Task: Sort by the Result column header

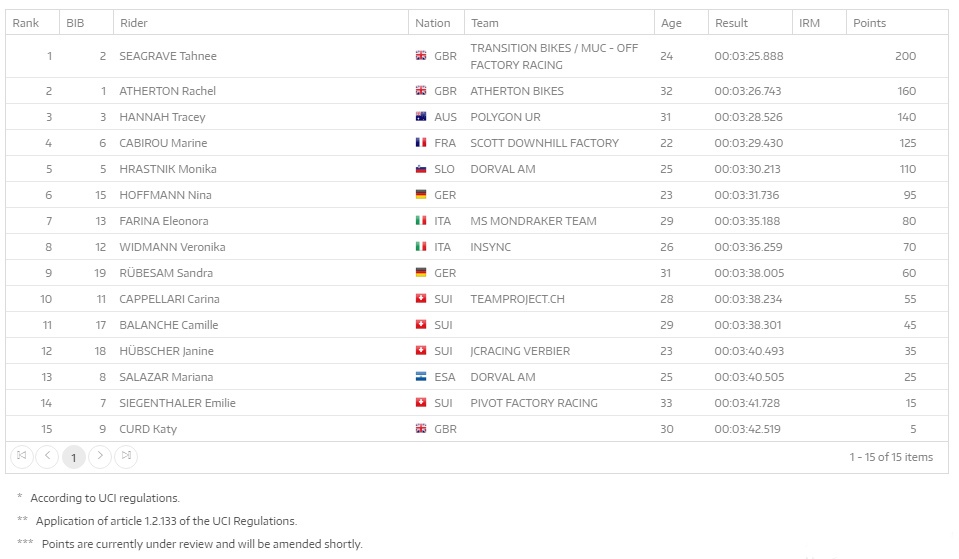Action: click(731, 23)
